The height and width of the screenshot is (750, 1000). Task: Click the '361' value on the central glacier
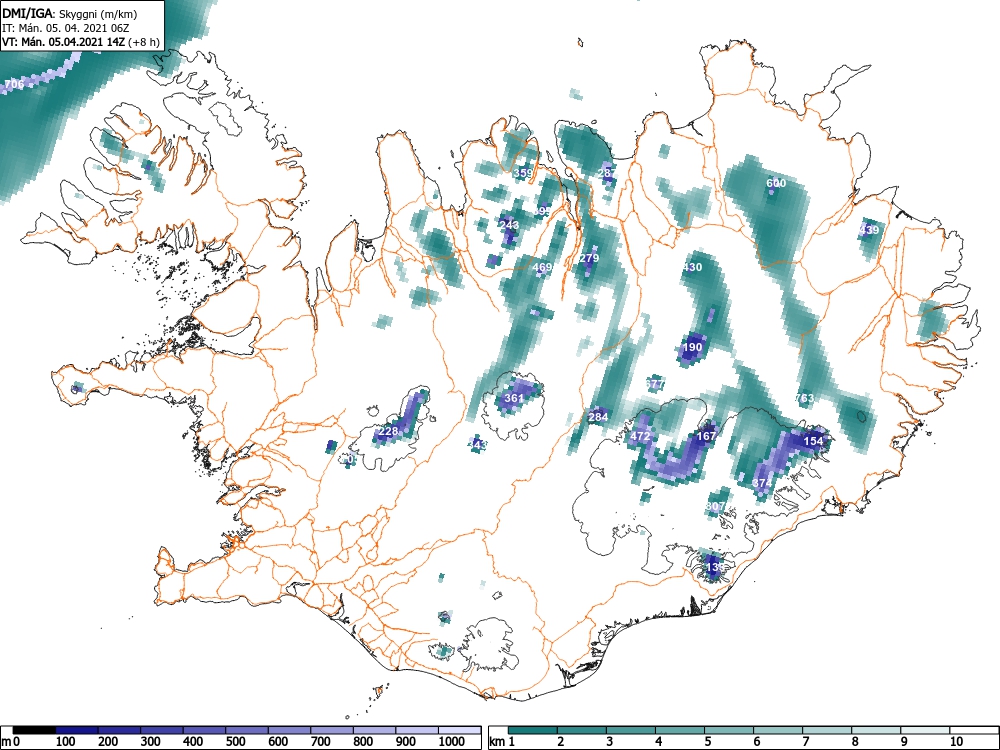pyautogui.click(x=514, y=398)
